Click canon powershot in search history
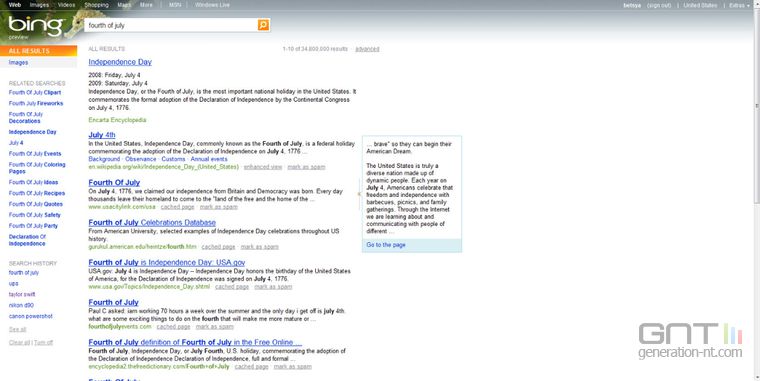This screenshot has height=381, width=760. point(31,316)
